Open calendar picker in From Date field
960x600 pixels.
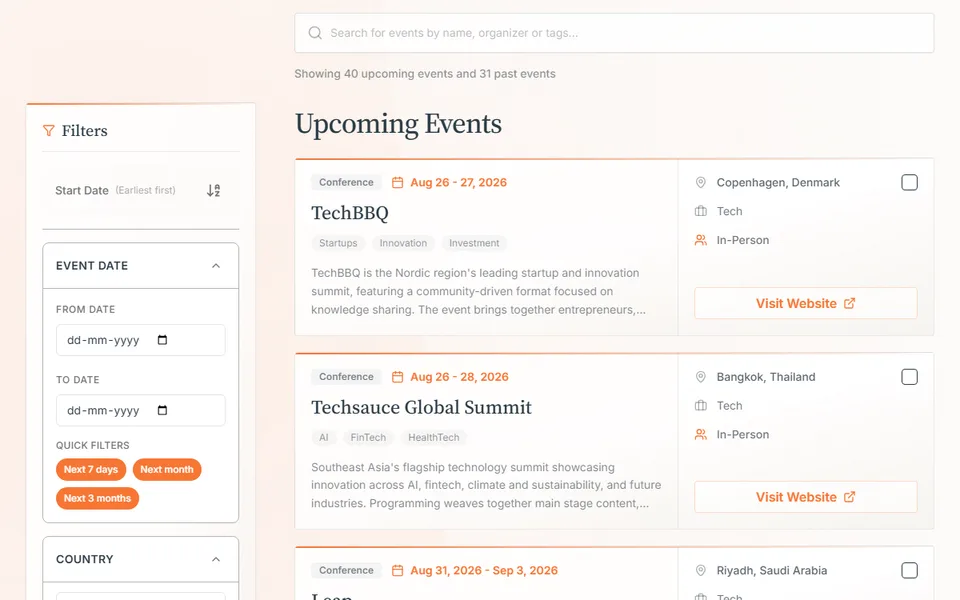162,340
